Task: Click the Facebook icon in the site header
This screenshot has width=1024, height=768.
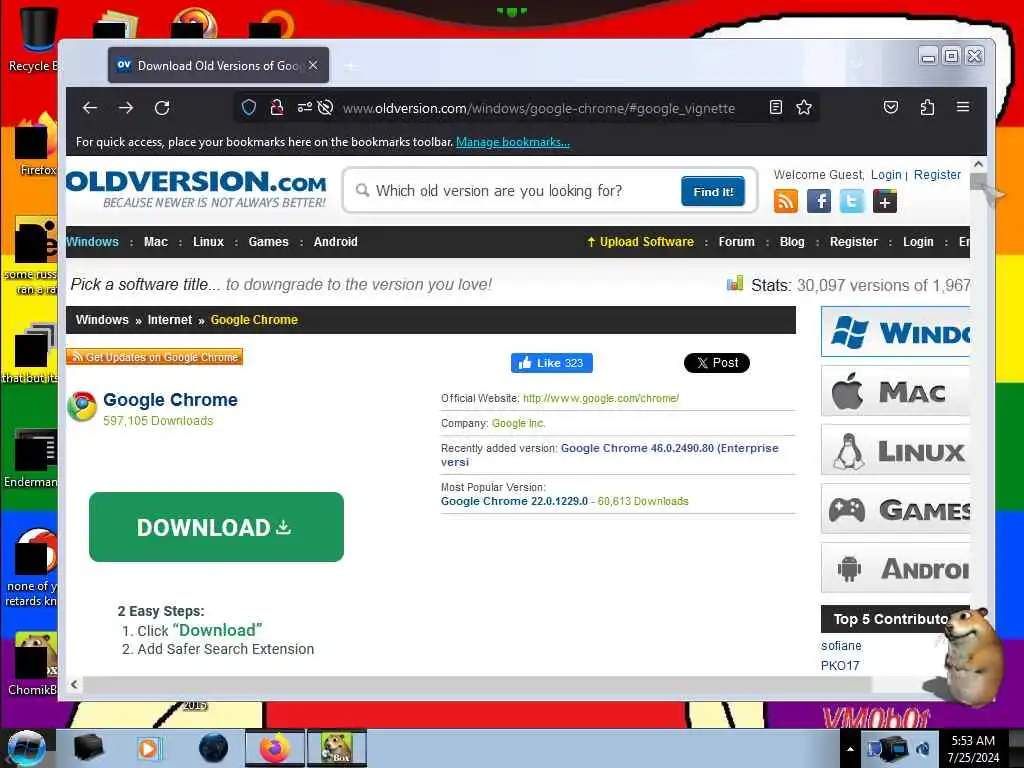Action: (819, 201)
